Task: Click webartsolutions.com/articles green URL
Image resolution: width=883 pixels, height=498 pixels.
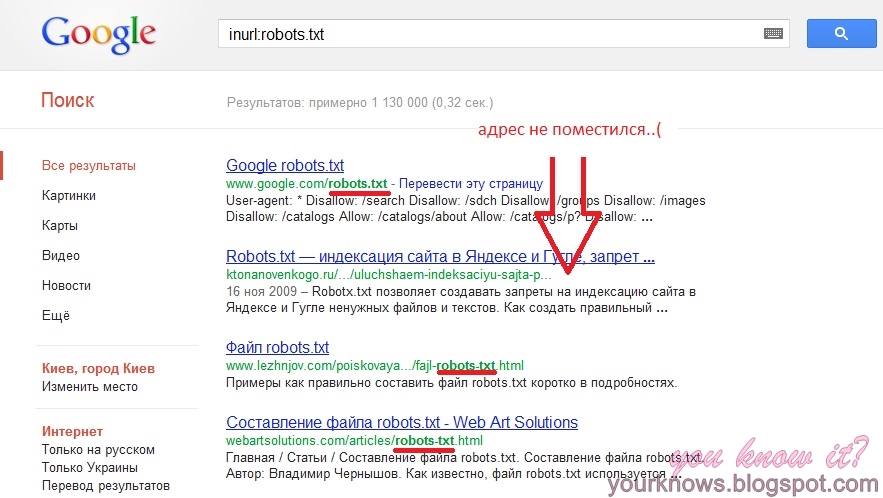Action: pos(354,441)
